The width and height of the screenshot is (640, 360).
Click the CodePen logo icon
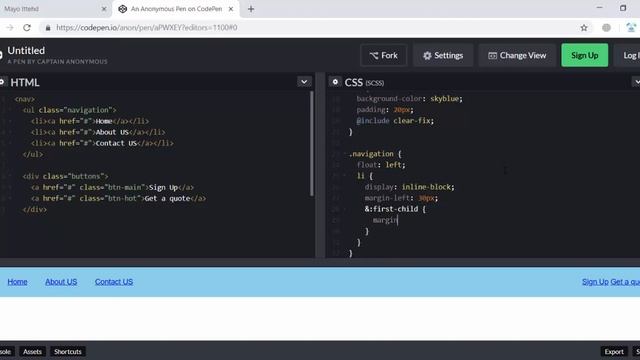pyautogui.click(x=1, y=55)
